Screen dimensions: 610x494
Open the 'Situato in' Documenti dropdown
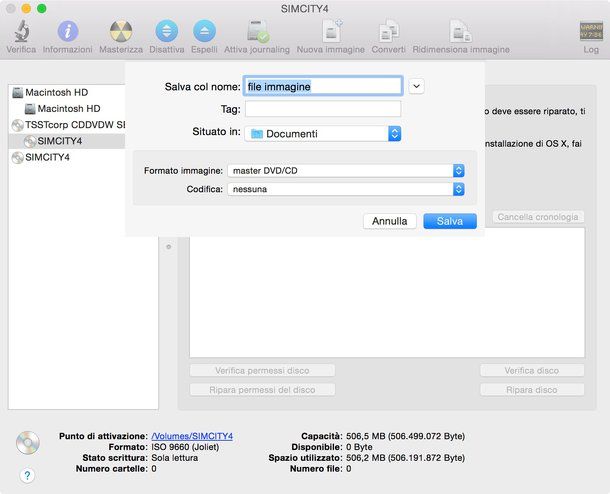pyautogui.click(x=323, y=134)
